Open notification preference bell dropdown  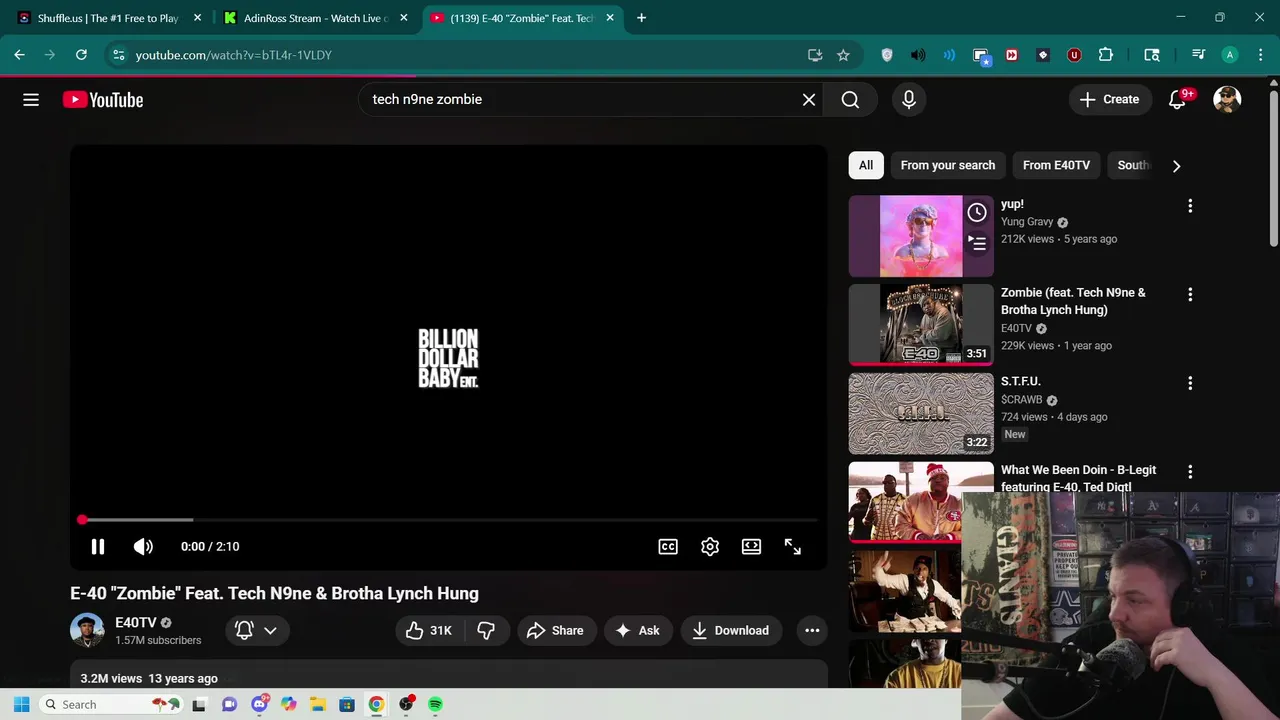click(256, 631)
